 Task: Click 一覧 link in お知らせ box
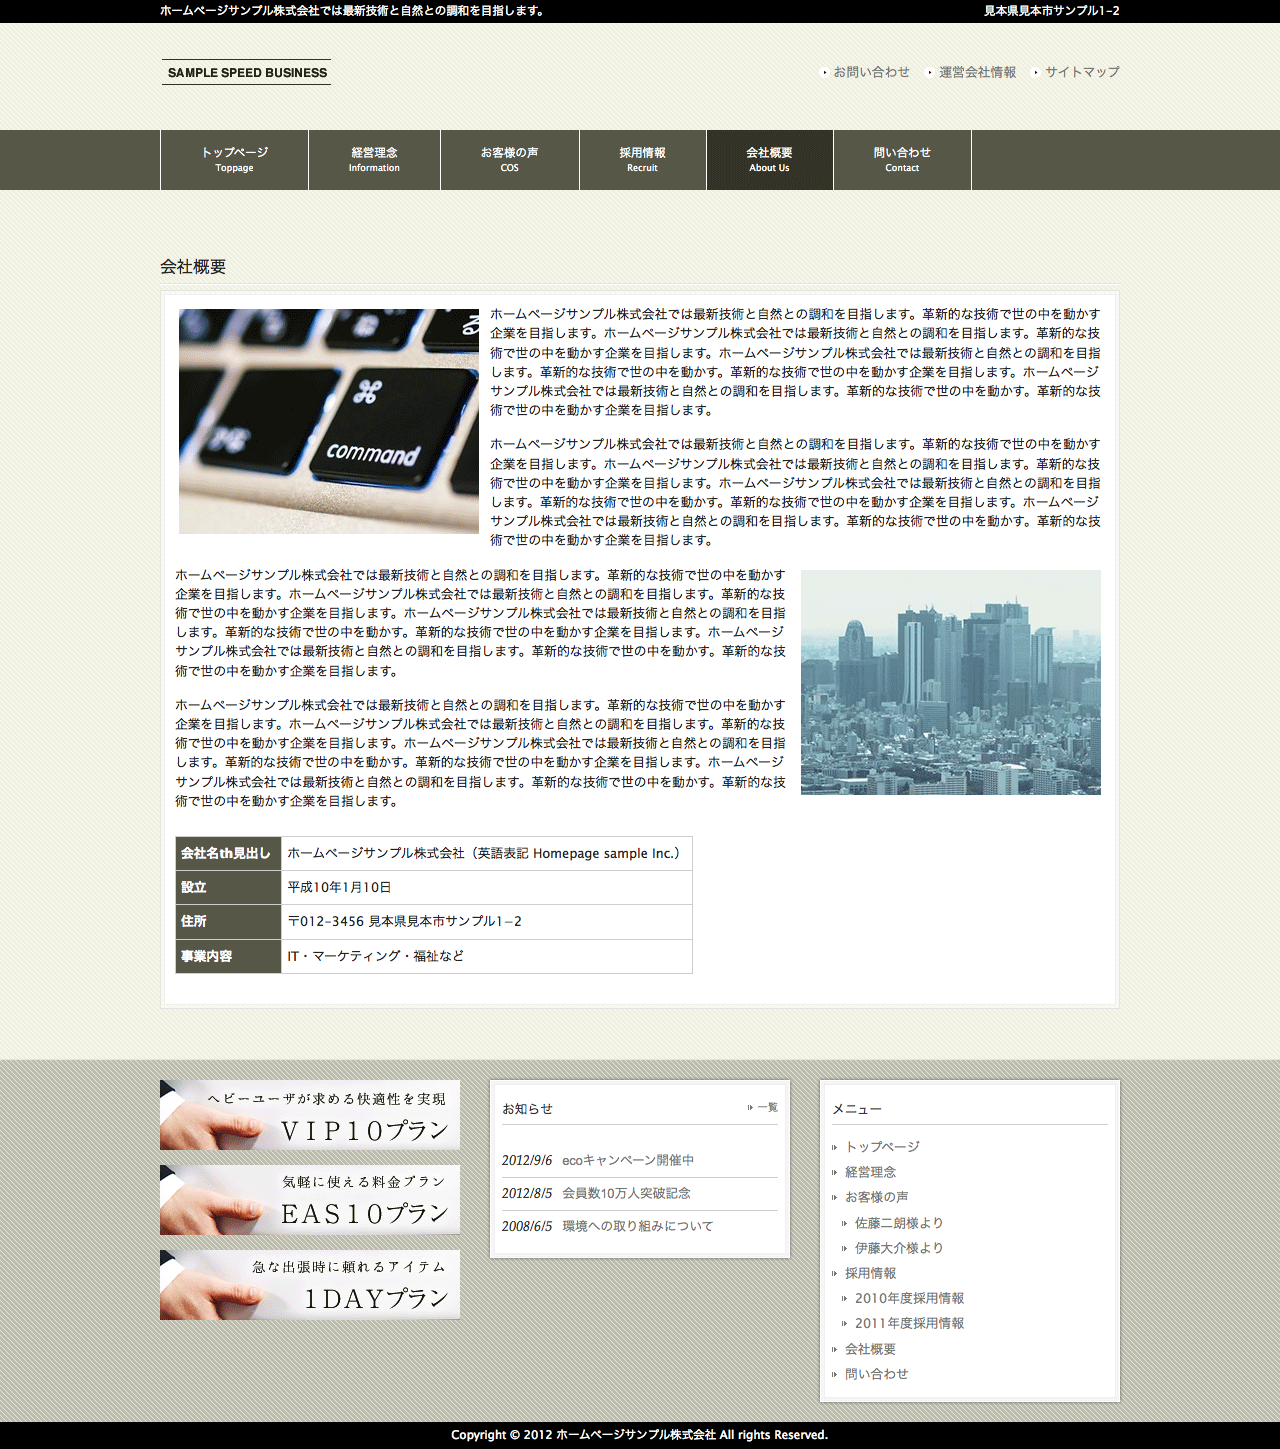click(x=766, y=1107)
